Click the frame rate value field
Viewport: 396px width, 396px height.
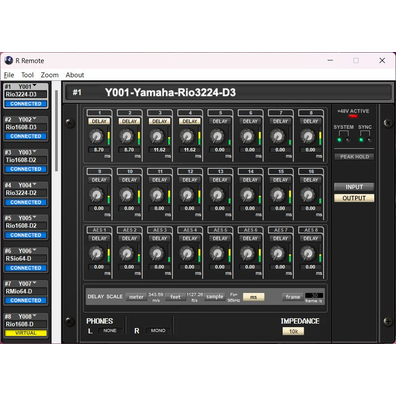coord(314,295)
